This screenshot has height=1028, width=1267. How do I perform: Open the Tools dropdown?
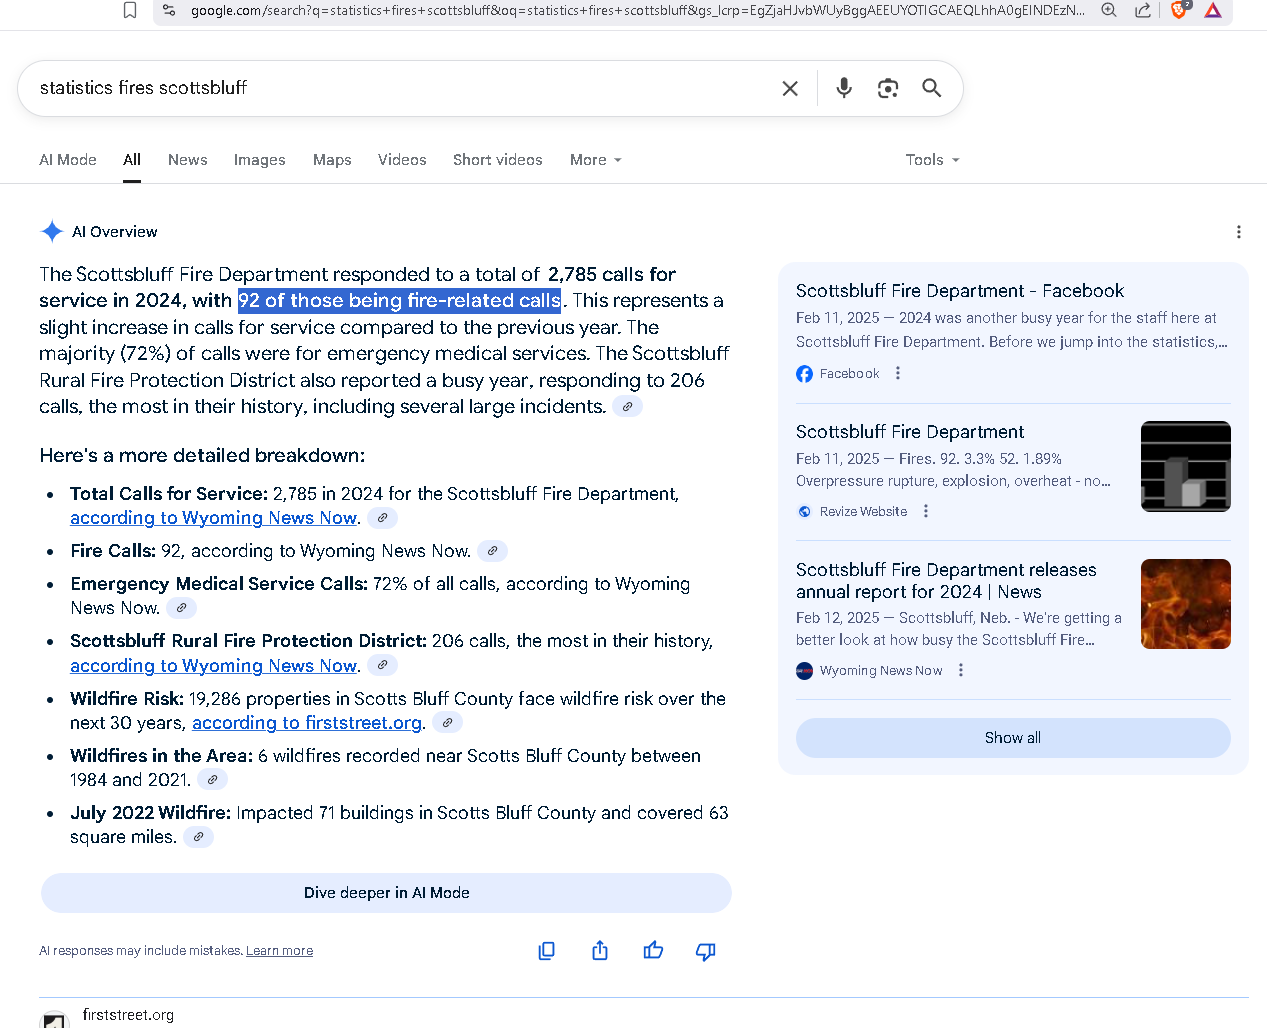[x=932, y=160]
